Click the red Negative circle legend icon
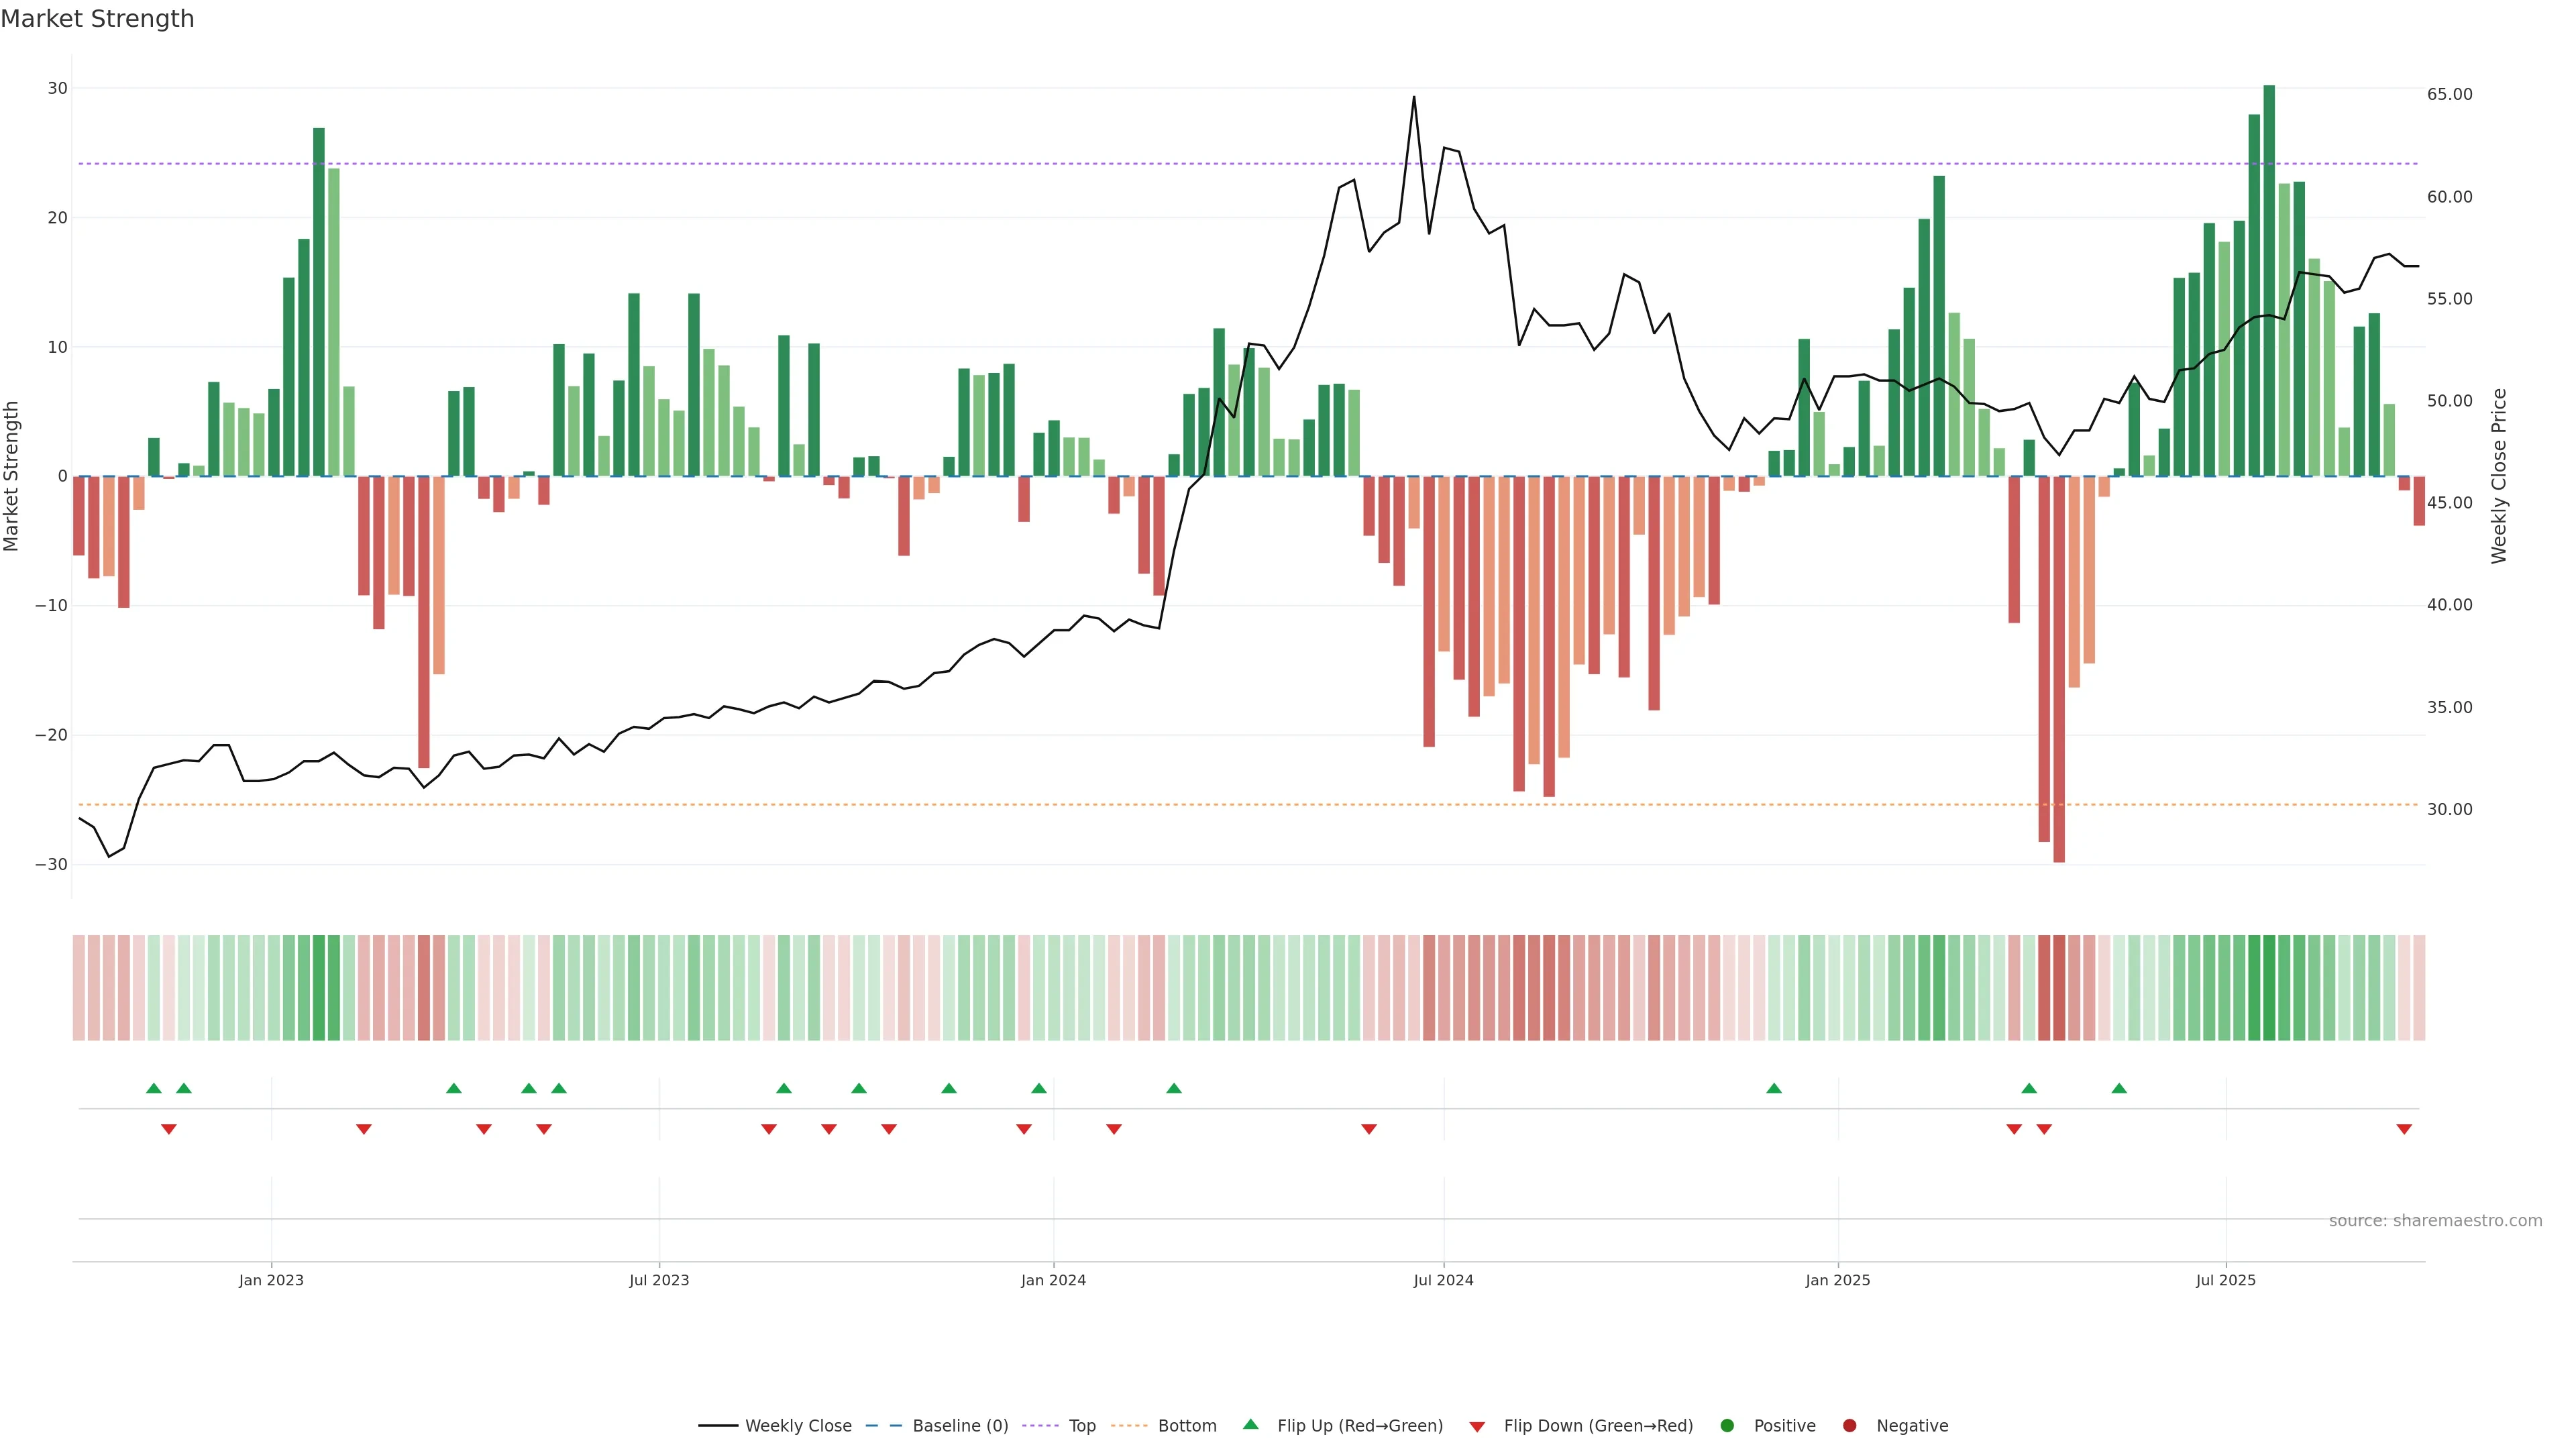This screenshot has width=2576, height=1449. [1849, 1426]
